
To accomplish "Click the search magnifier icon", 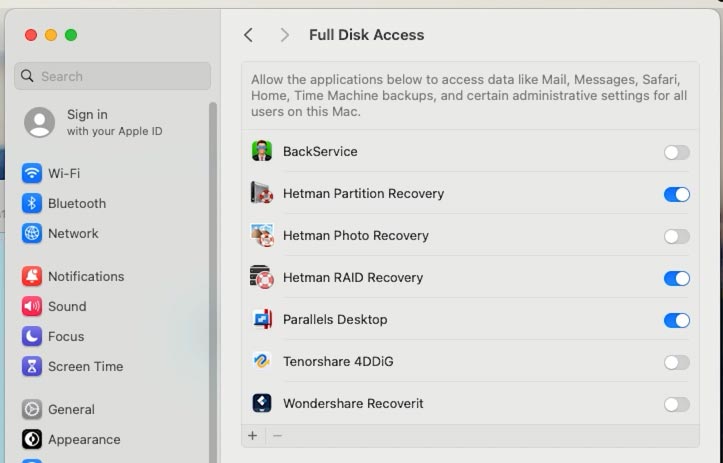I will 27,76.
